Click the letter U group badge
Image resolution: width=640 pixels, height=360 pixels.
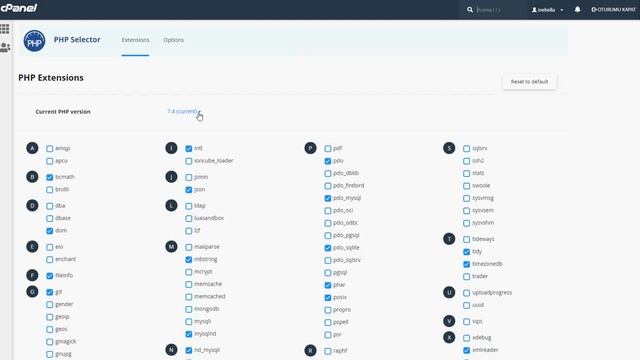pyautogui.click(x=449, y=292)
